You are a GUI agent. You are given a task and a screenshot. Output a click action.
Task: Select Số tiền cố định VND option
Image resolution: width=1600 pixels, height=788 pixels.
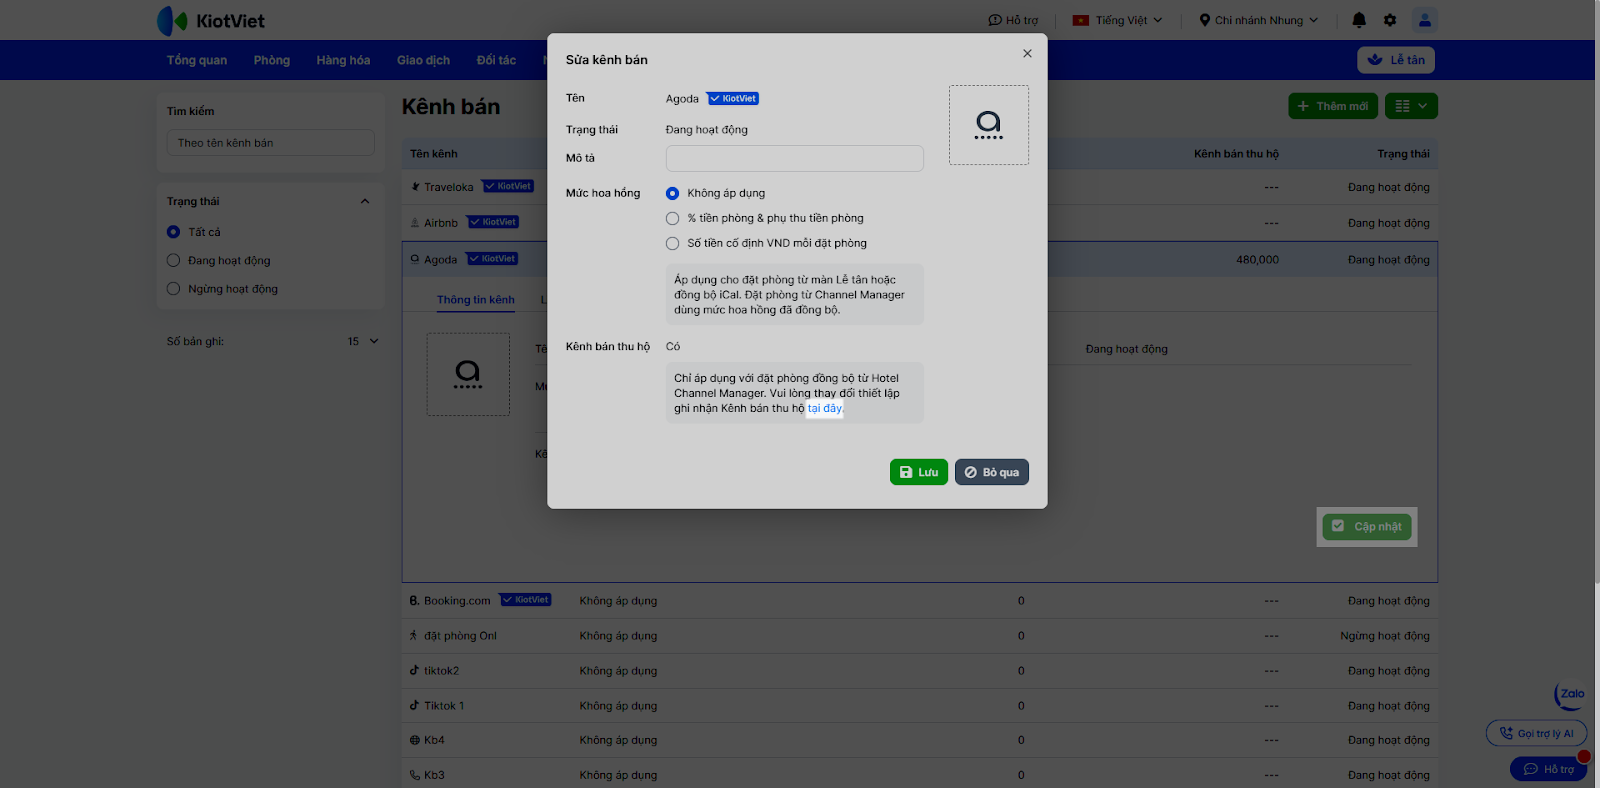pyautogui.click(x=673, y=243)
